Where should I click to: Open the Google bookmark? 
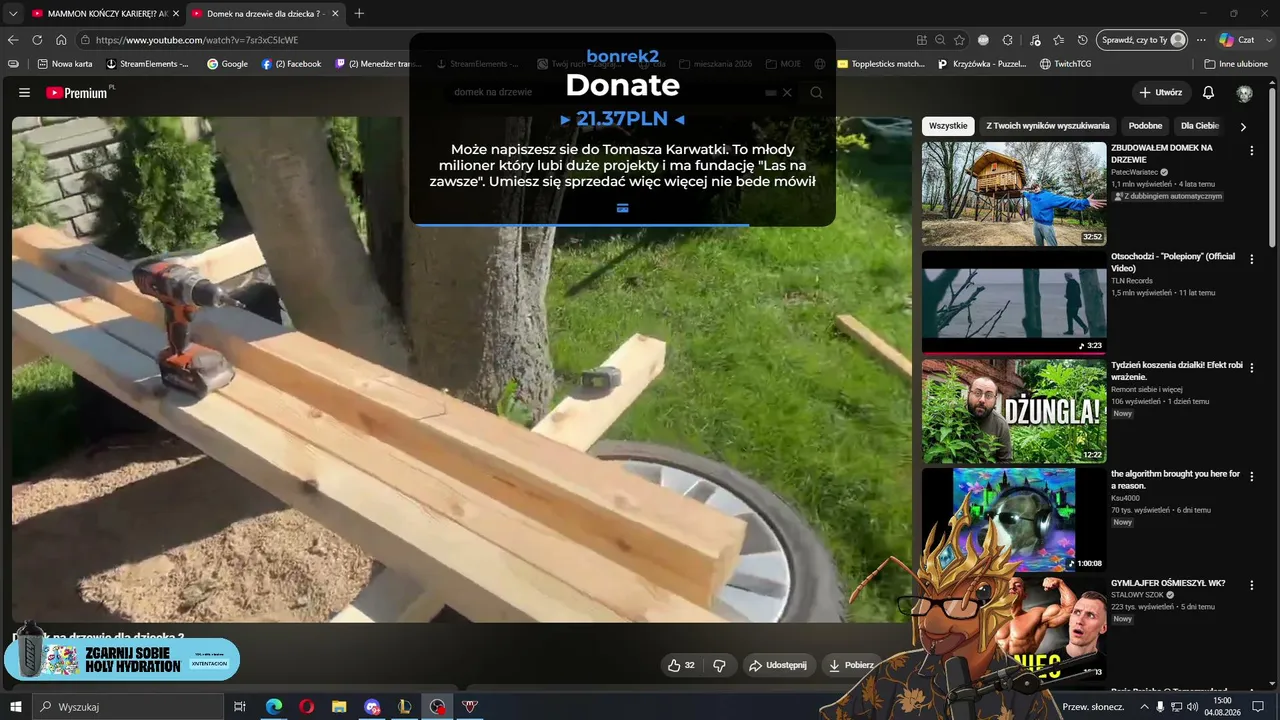point(227,64)
